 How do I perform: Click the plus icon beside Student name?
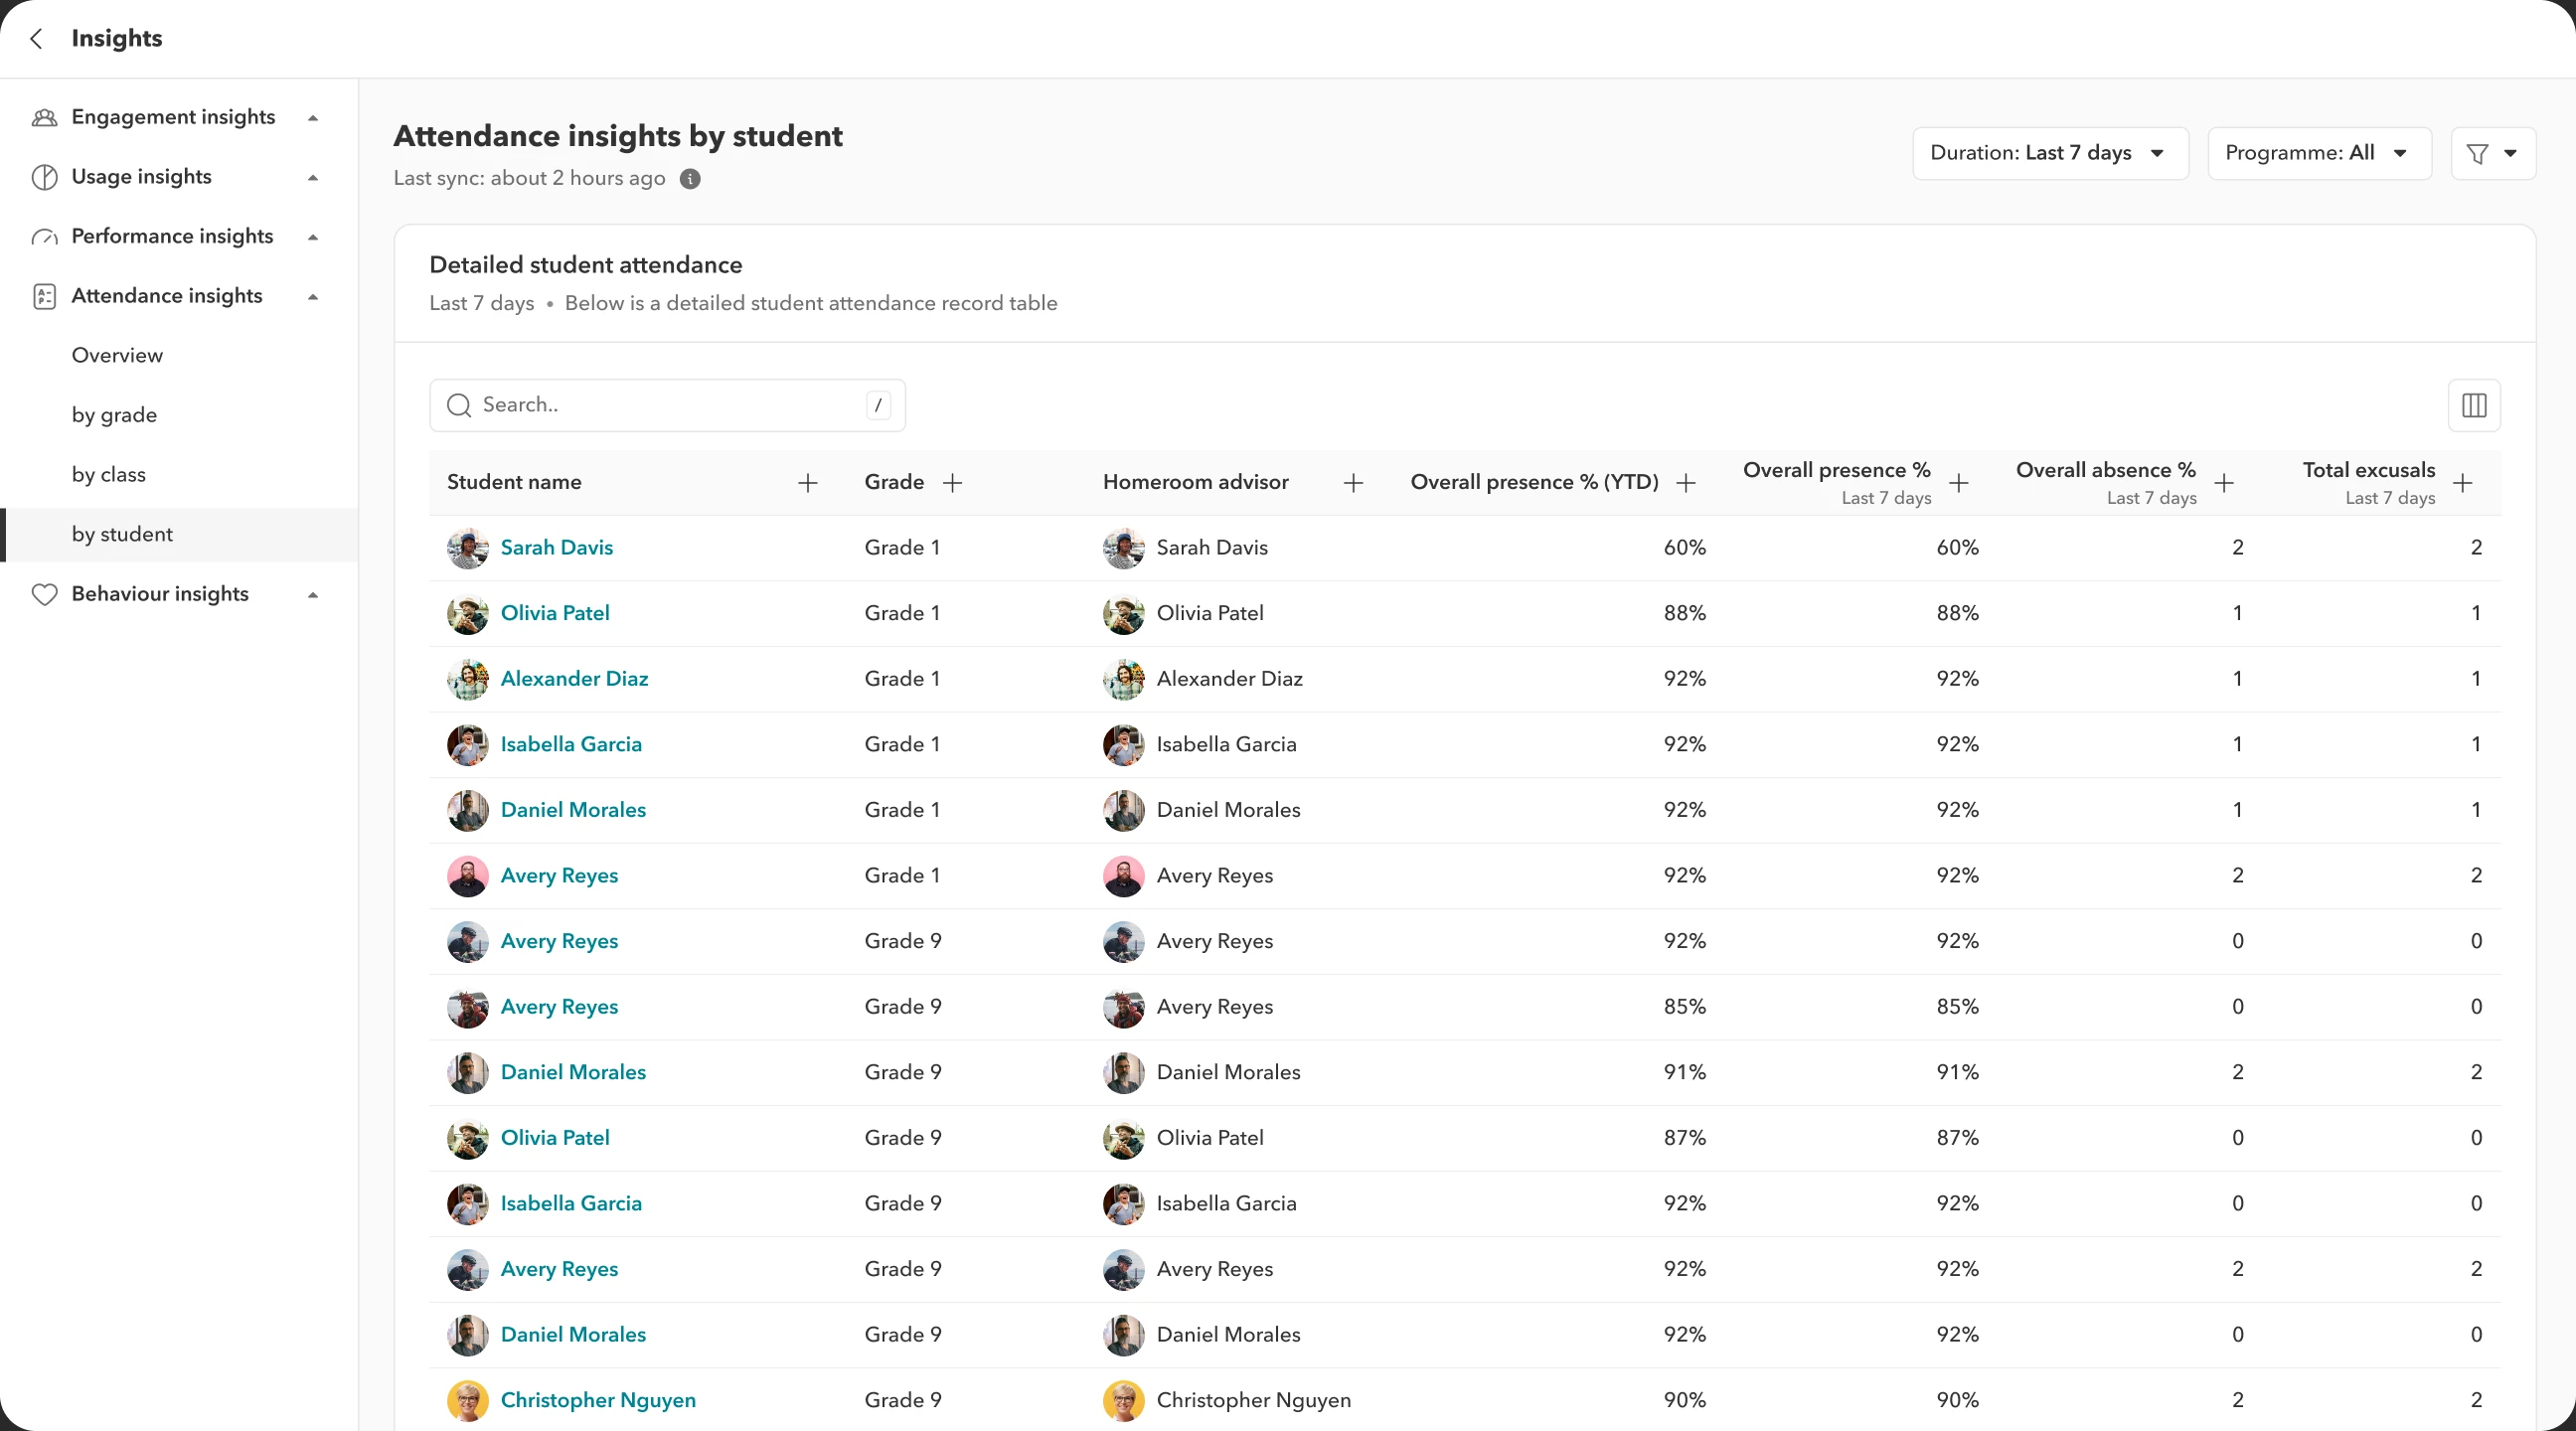808,483
